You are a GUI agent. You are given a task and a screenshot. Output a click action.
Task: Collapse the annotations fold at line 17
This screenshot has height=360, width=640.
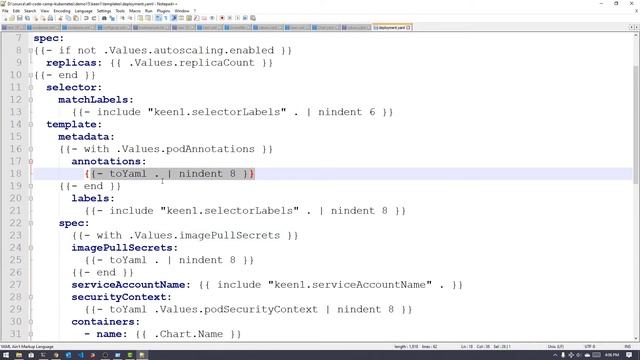coord(31,161)
